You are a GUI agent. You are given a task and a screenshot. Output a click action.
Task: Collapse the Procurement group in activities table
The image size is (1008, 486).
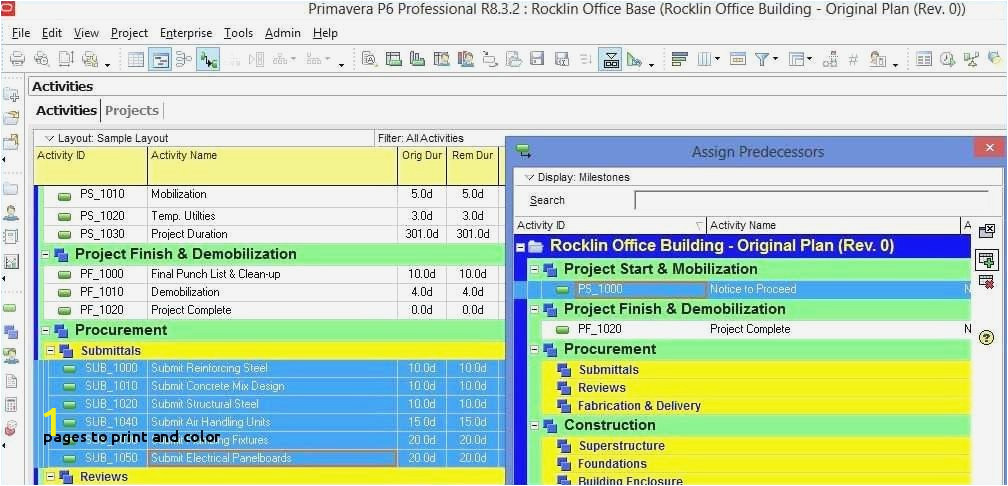click(x=46, y=330)
